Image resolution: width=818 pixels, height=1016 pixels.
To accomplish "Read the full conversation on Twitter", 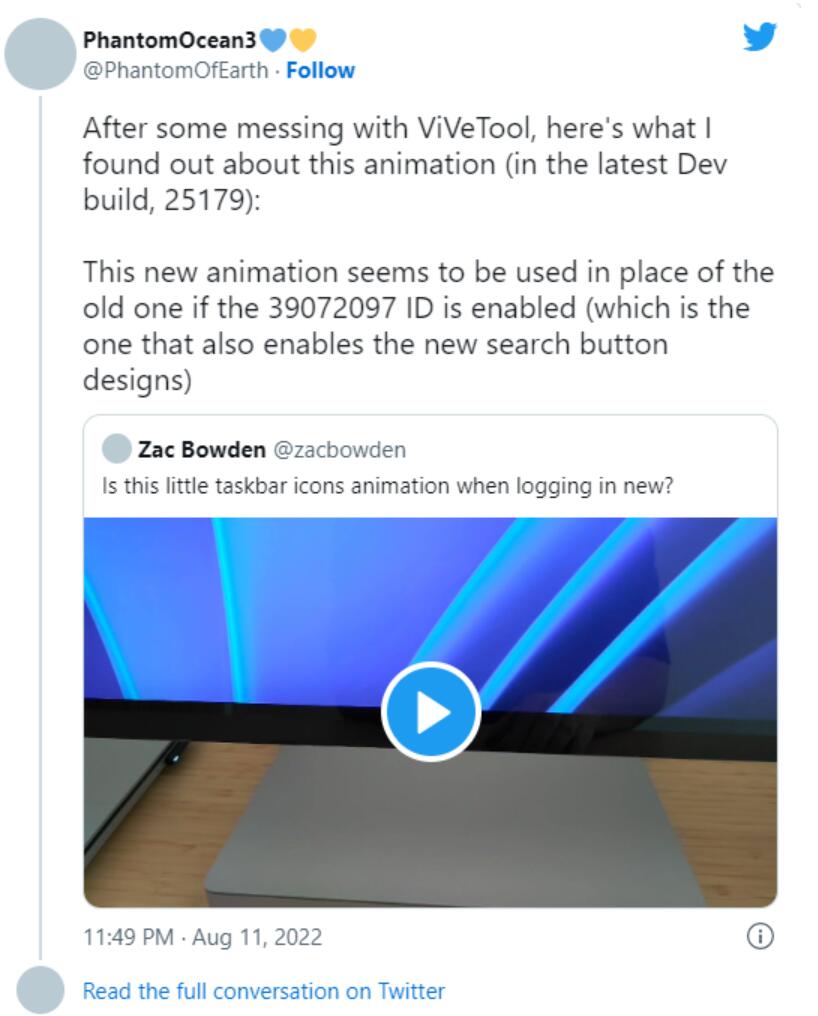I will [x=264, y=991].
